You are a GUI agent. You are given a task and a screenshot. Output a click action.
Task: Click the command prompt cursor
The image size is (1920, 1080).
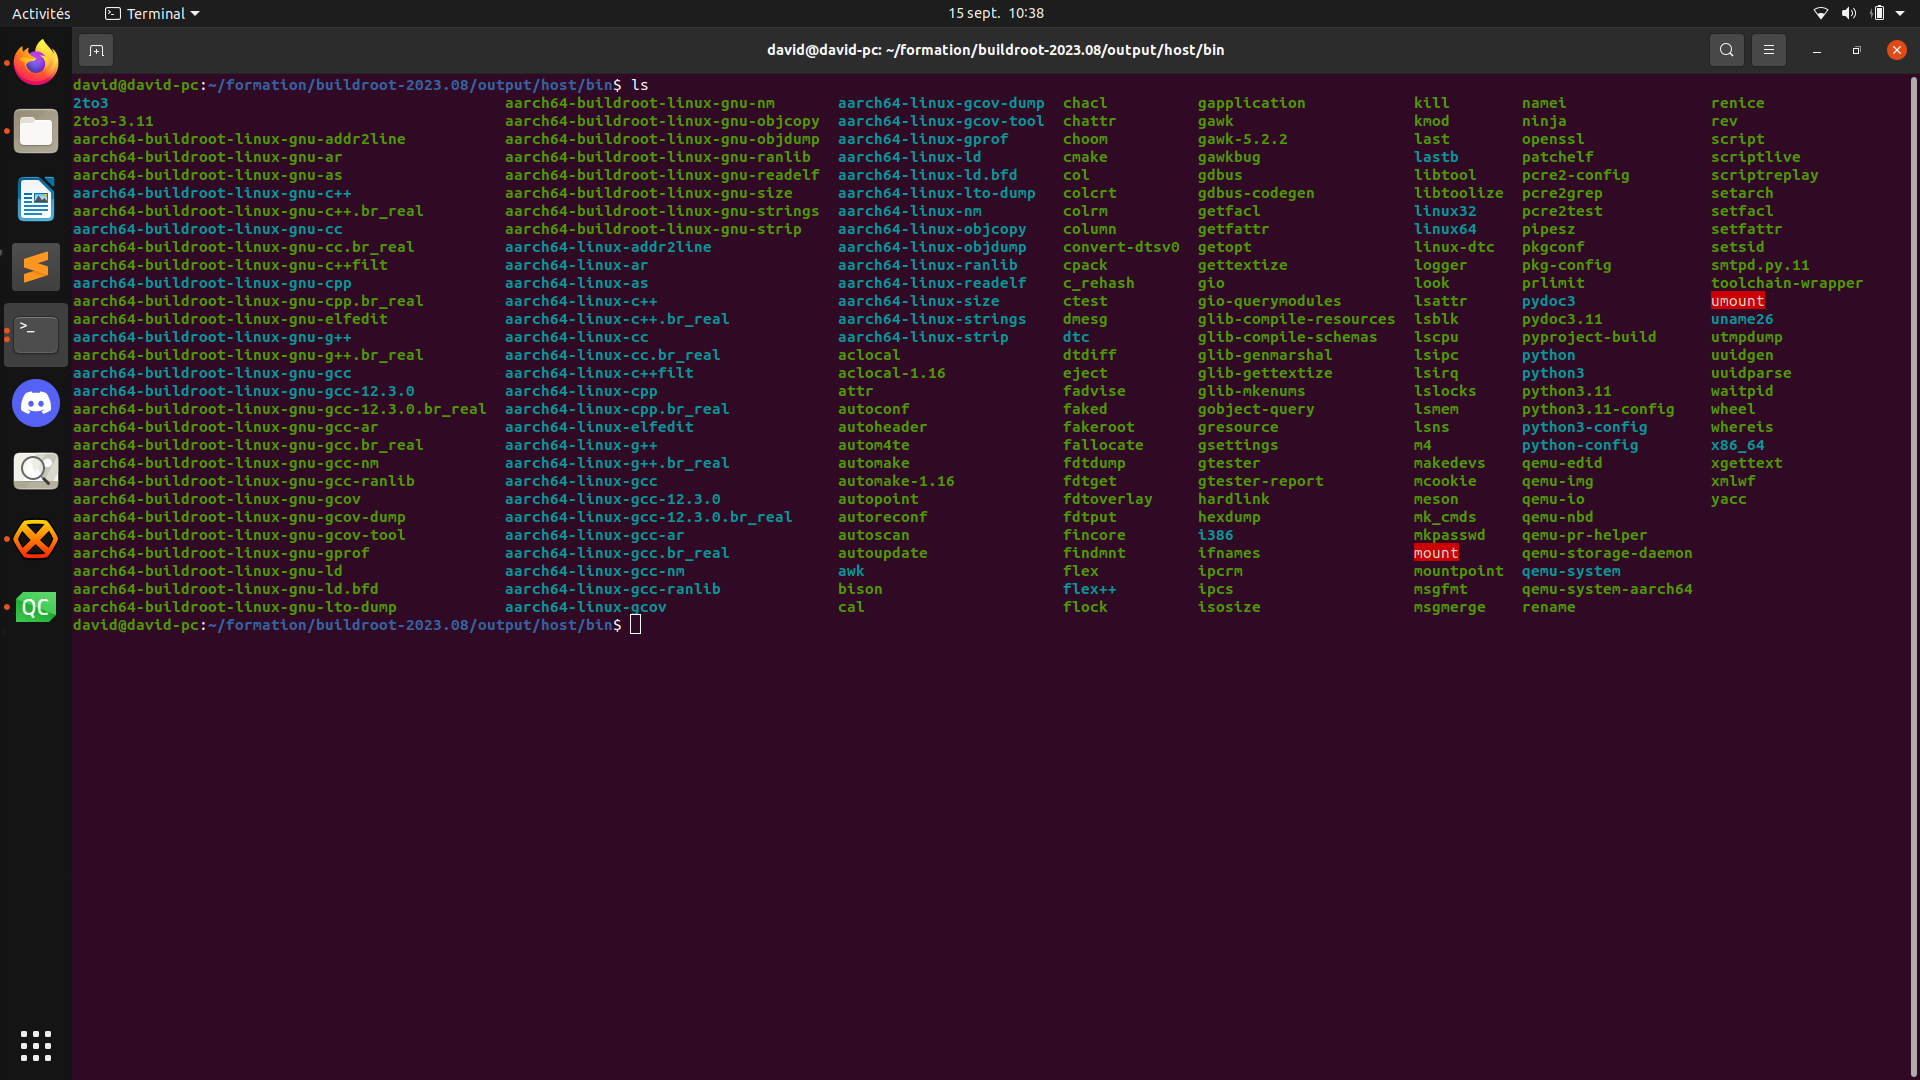tap(635, 625)
